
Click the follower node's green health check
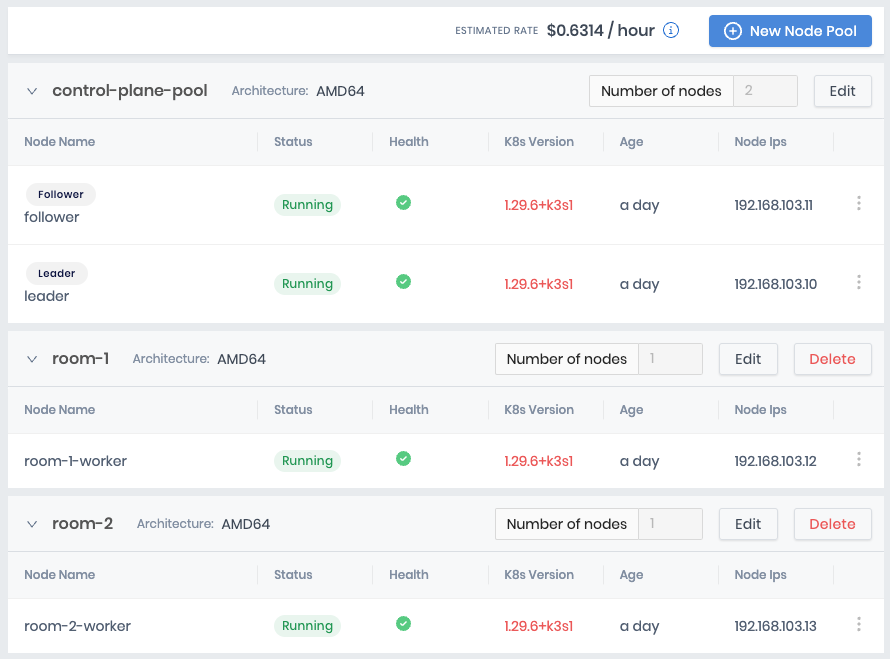coord(404,203)
